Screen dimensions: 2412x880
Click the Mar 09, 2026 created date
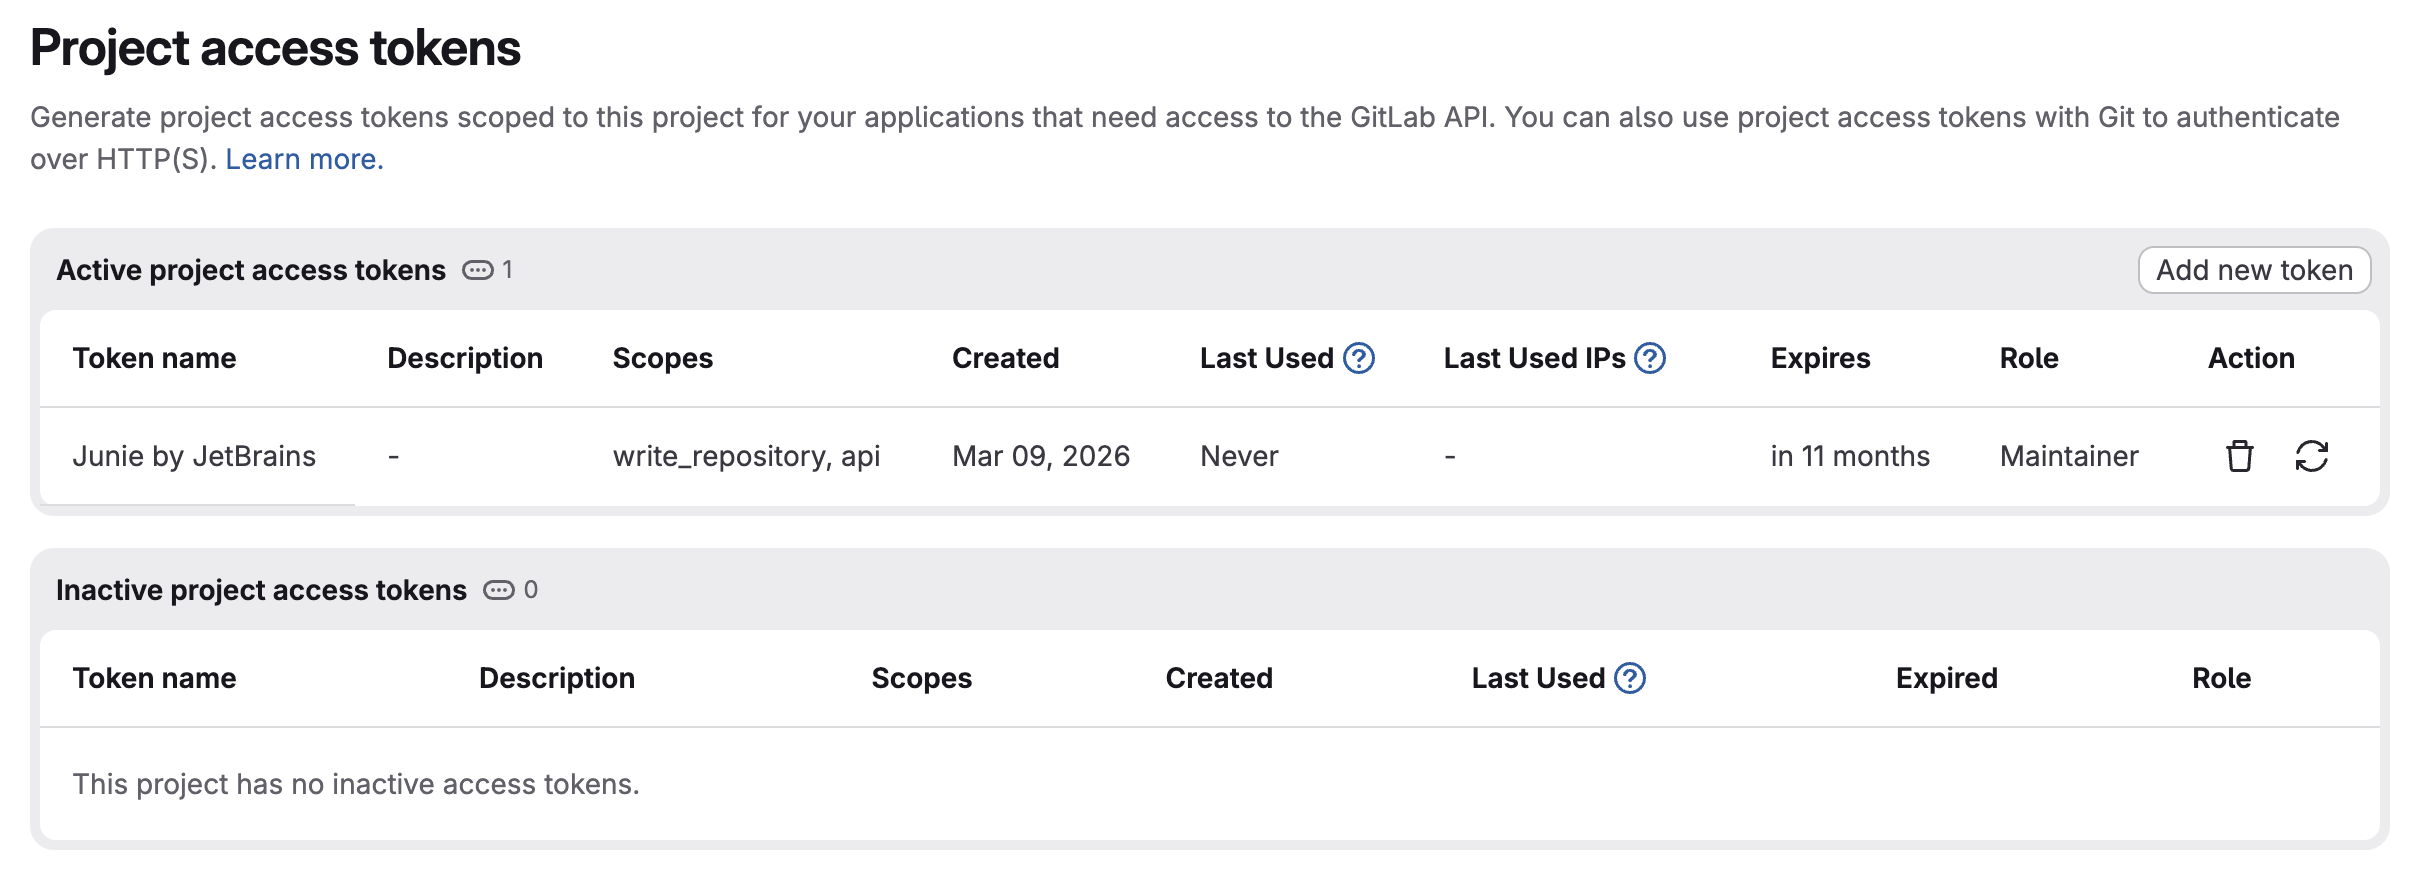click(1040, 456)
